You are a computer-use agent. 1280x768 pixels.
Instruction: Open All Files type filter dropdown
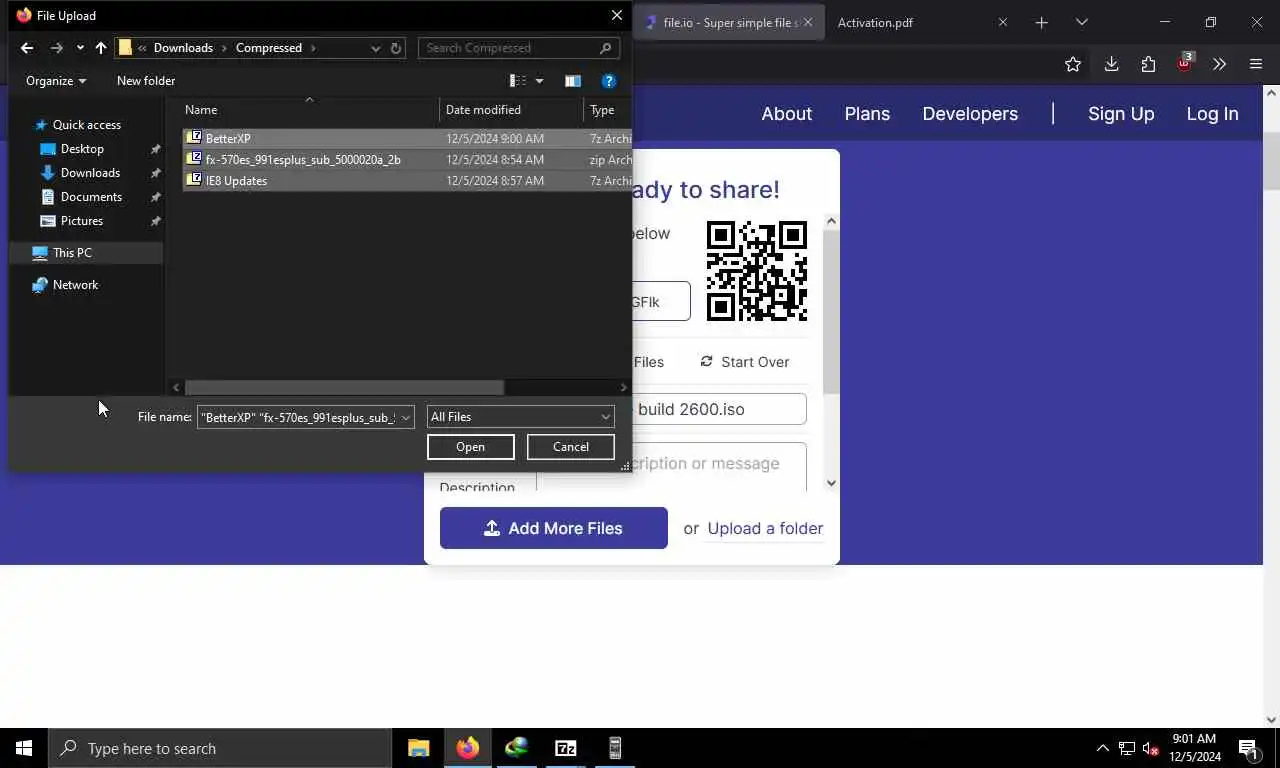point(520,417)
